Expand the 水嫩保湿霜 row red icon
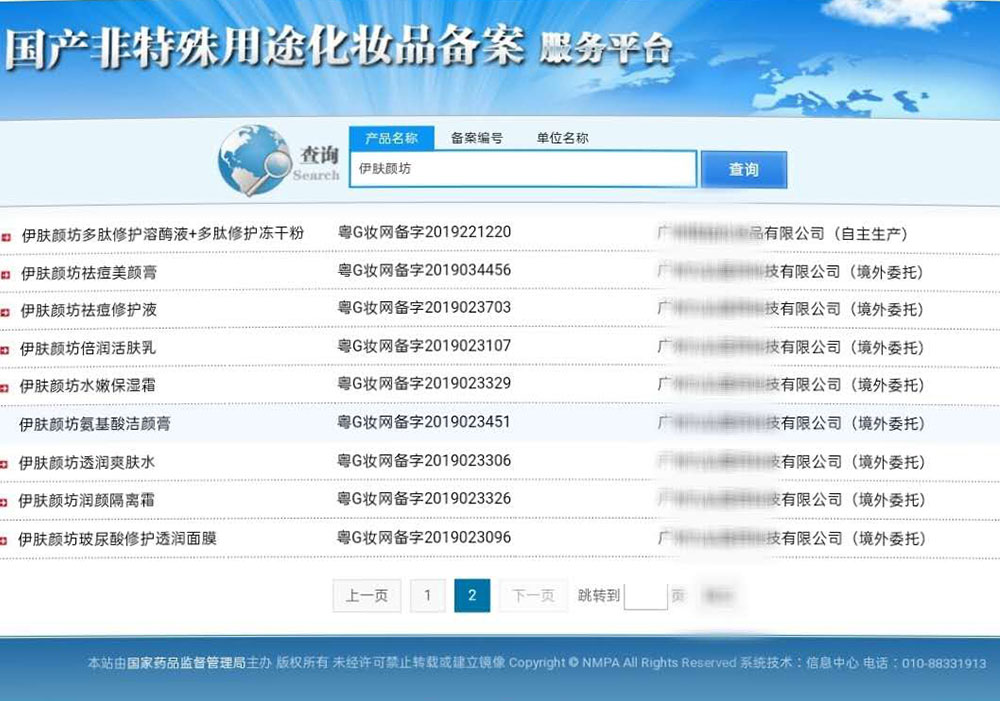This screenshot has height=701, width=1000. (x=4, y=388)
